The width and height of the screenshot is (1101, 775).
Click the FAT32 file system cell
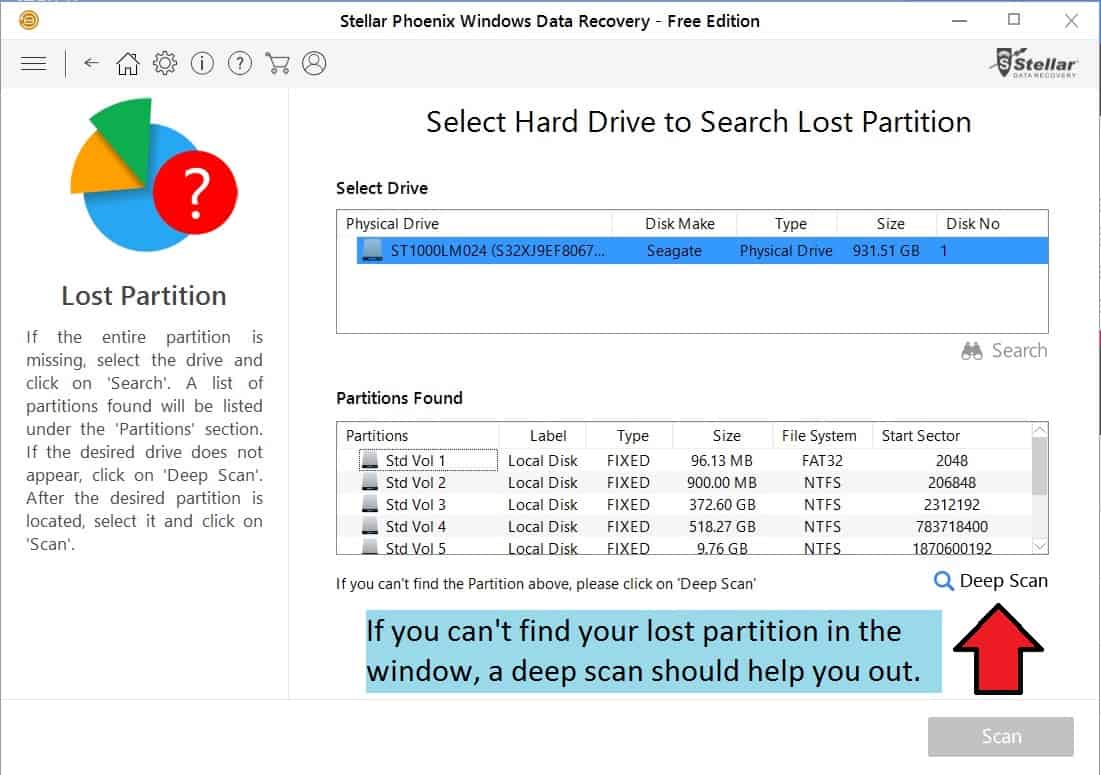pos(822,461)
